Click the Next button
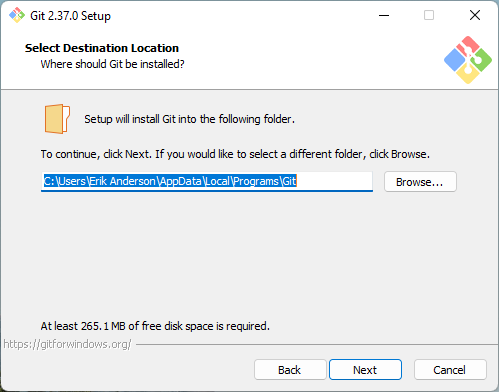 click(365, 369)
